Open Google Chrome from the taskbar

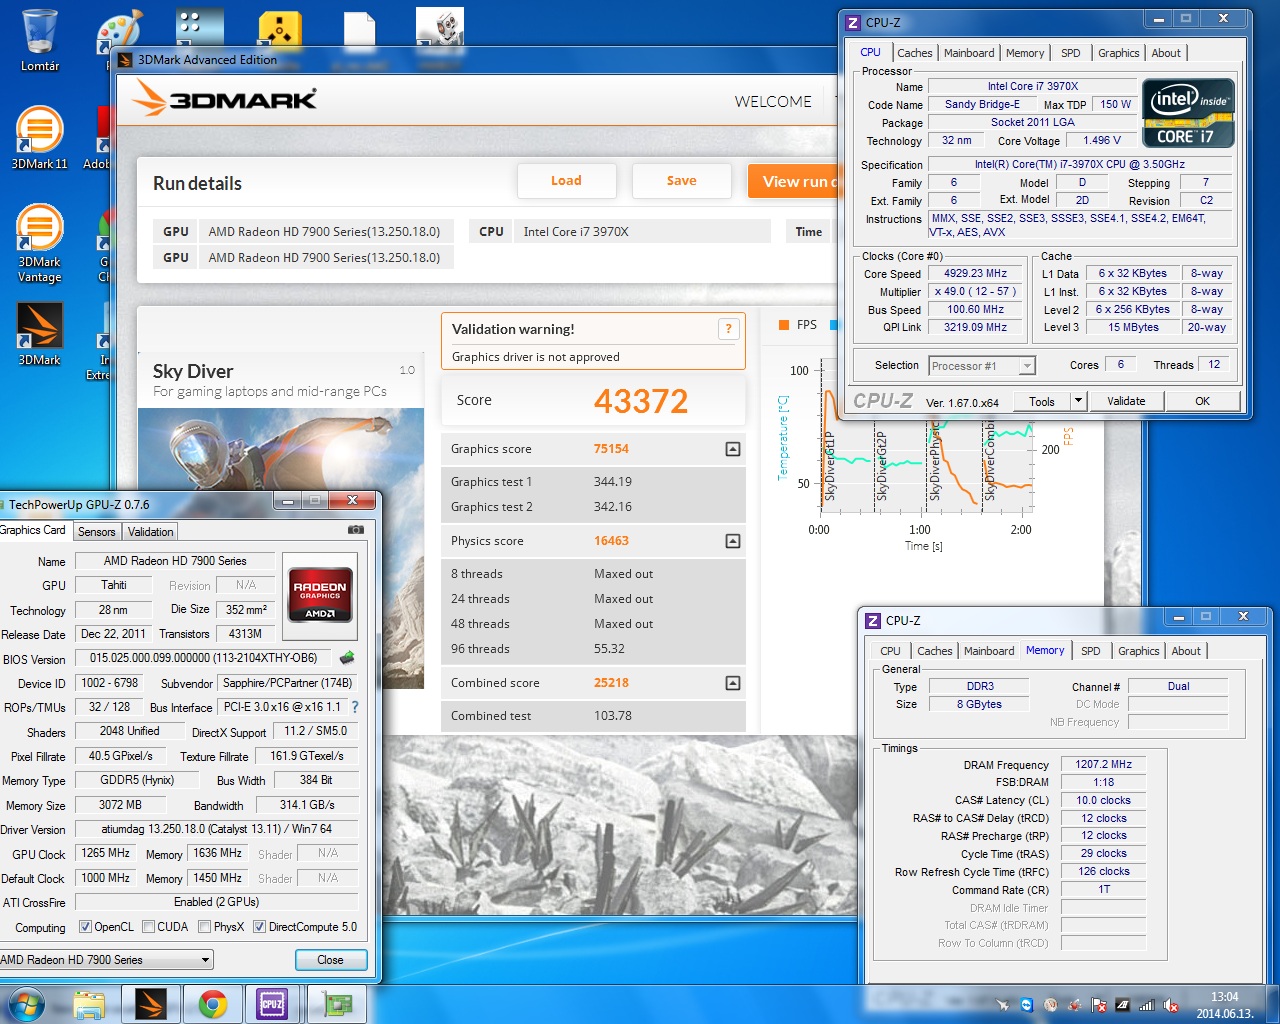coord(212,1004)
